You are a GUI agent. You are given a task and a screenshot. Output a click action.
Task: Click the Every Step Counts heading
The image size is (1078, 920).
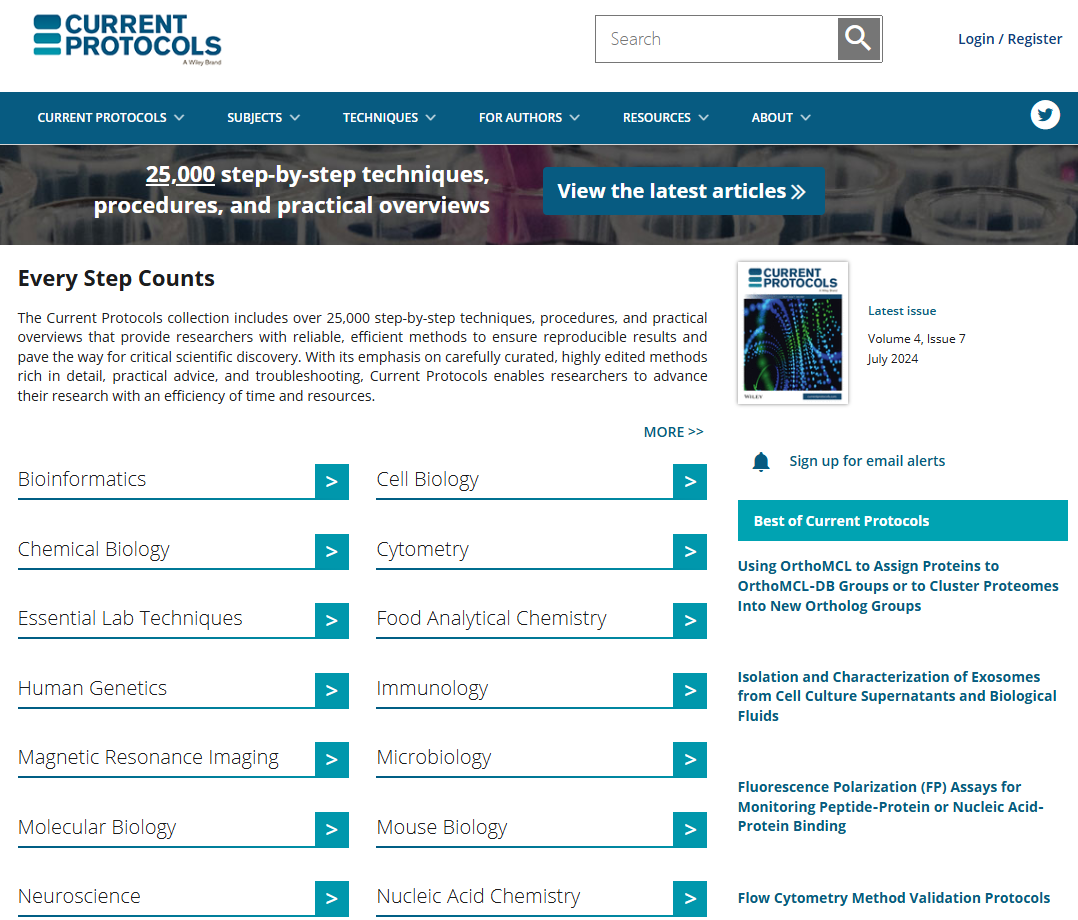(116, 278)
